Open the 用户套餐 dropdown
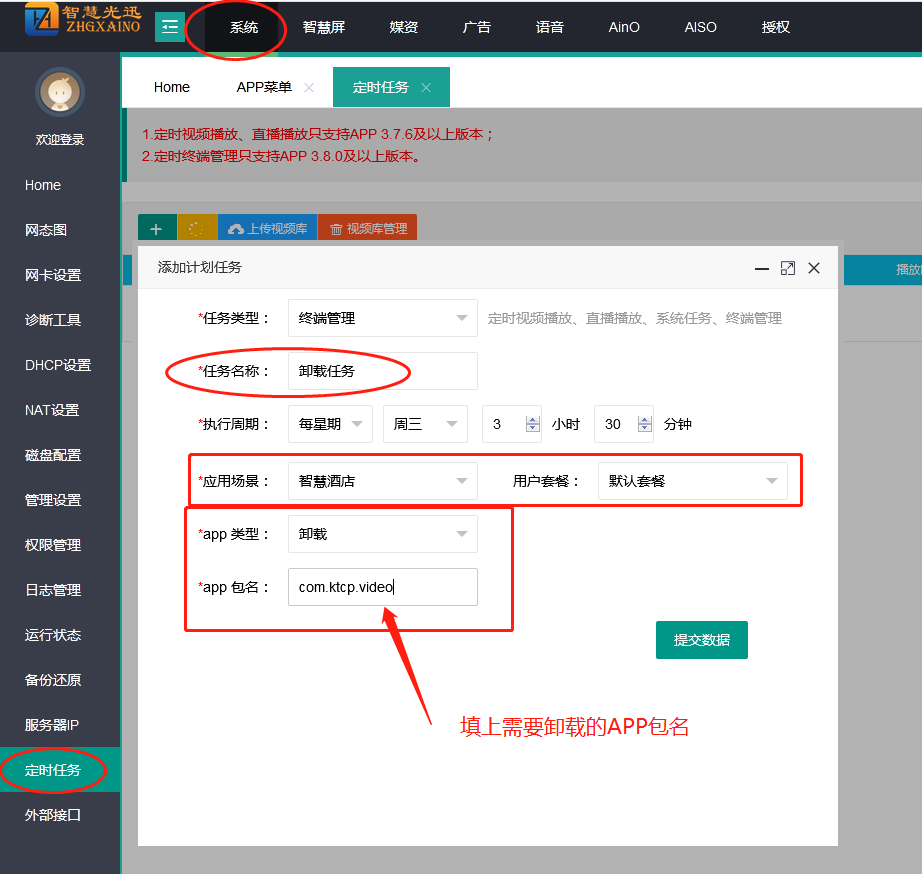Viewport: 922px width, 874px height. pyautogui.click(x=692, y=481)
